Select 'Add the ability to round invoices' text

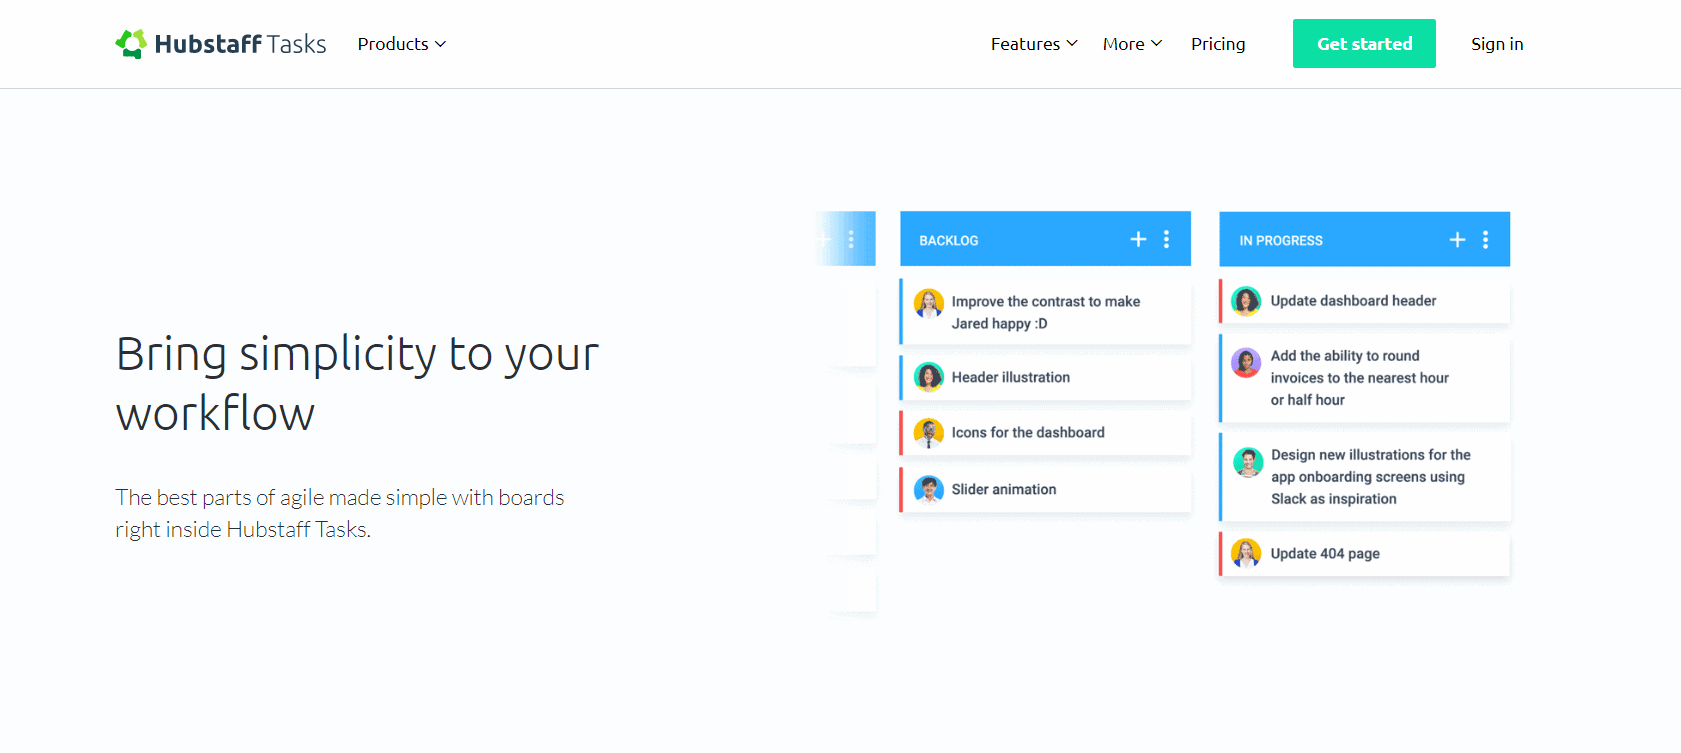(x=1359, y=378)
